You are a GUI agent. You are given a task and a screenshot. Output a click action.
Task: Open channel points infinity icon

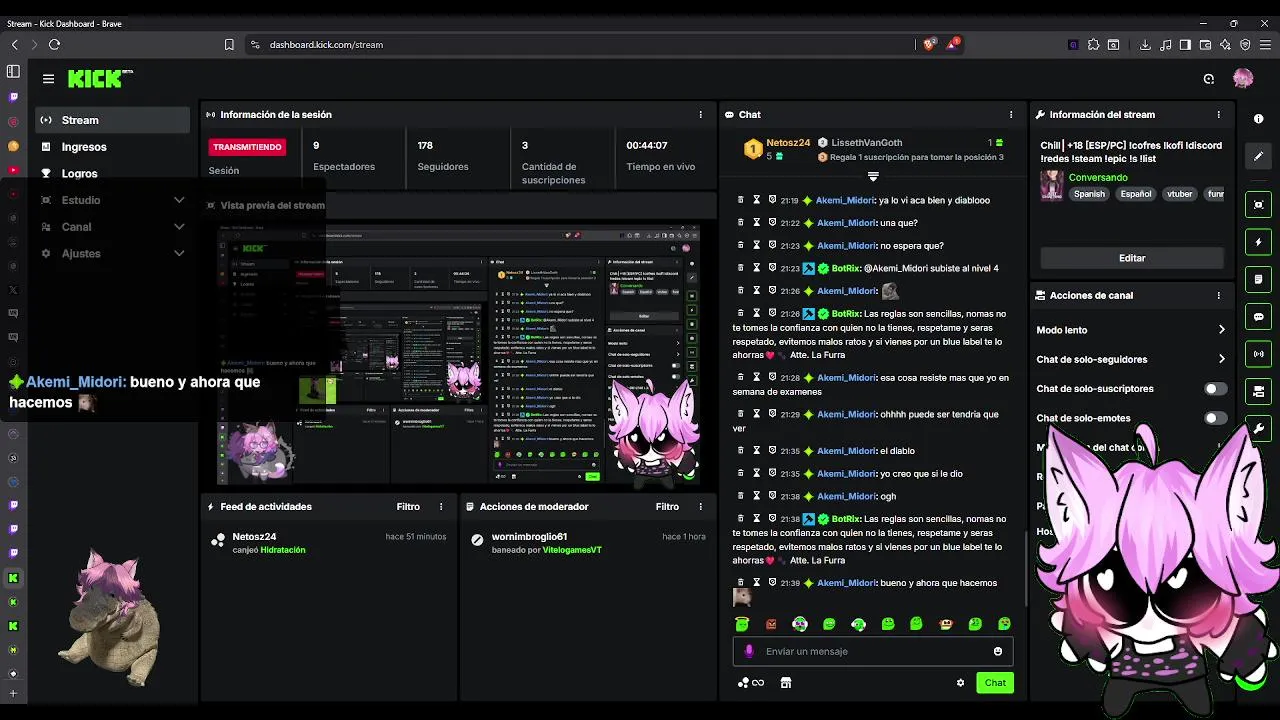[x=751, y=683]
